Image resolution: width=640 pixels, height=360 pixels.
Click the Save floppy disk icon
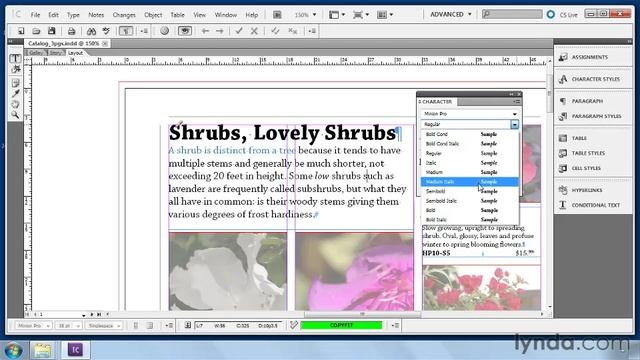click(51, 31)
